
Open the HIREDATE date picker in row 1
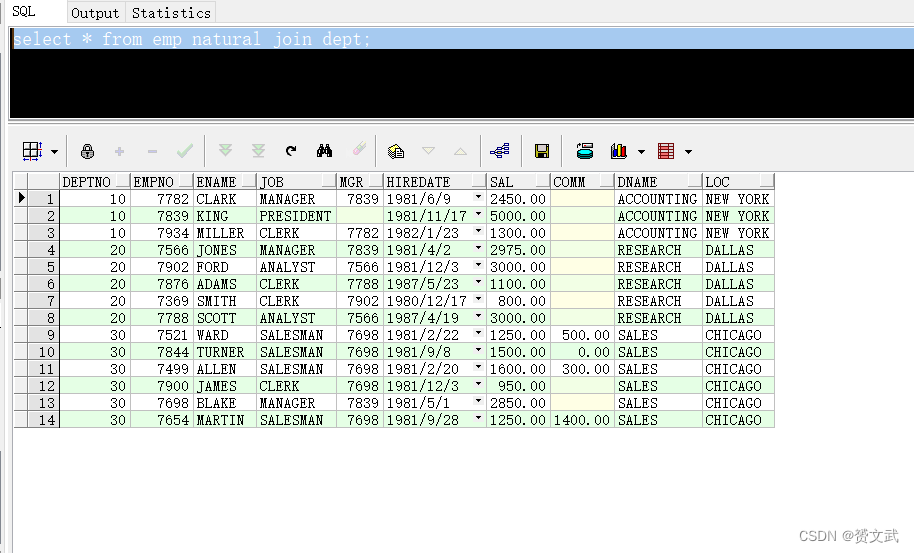[478, 199]
